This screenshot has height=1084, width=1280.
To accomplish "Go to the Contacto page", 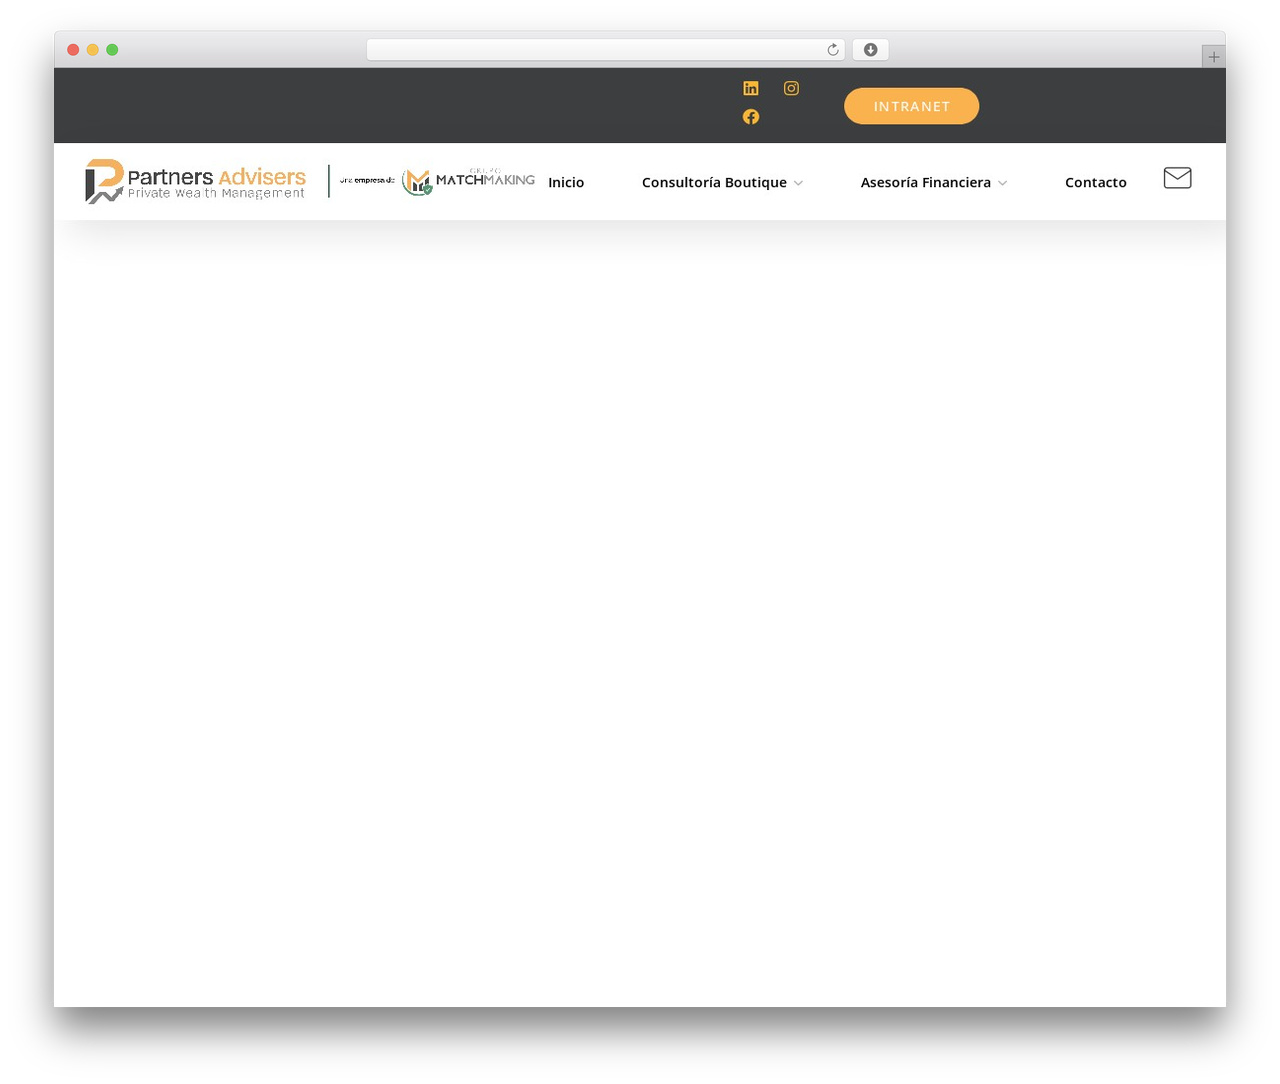I will pos(1096,182).
